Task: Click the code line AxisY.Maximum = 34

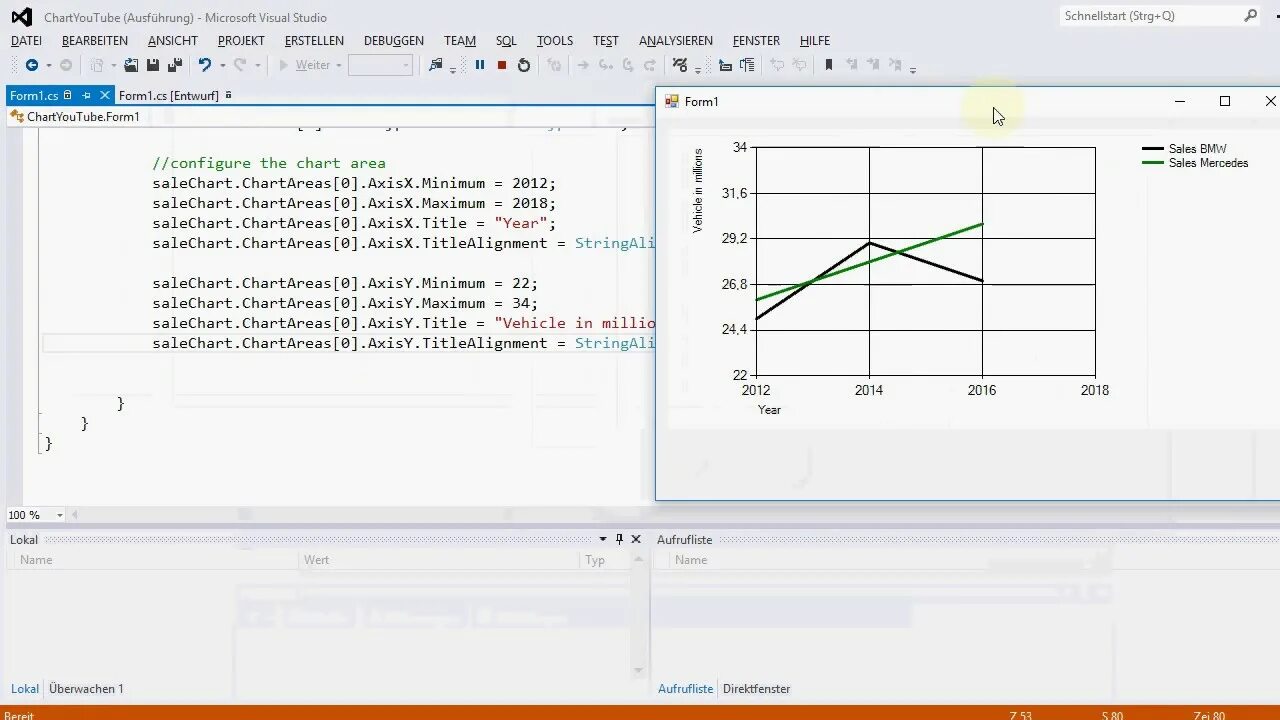Action: click(345, 303)
